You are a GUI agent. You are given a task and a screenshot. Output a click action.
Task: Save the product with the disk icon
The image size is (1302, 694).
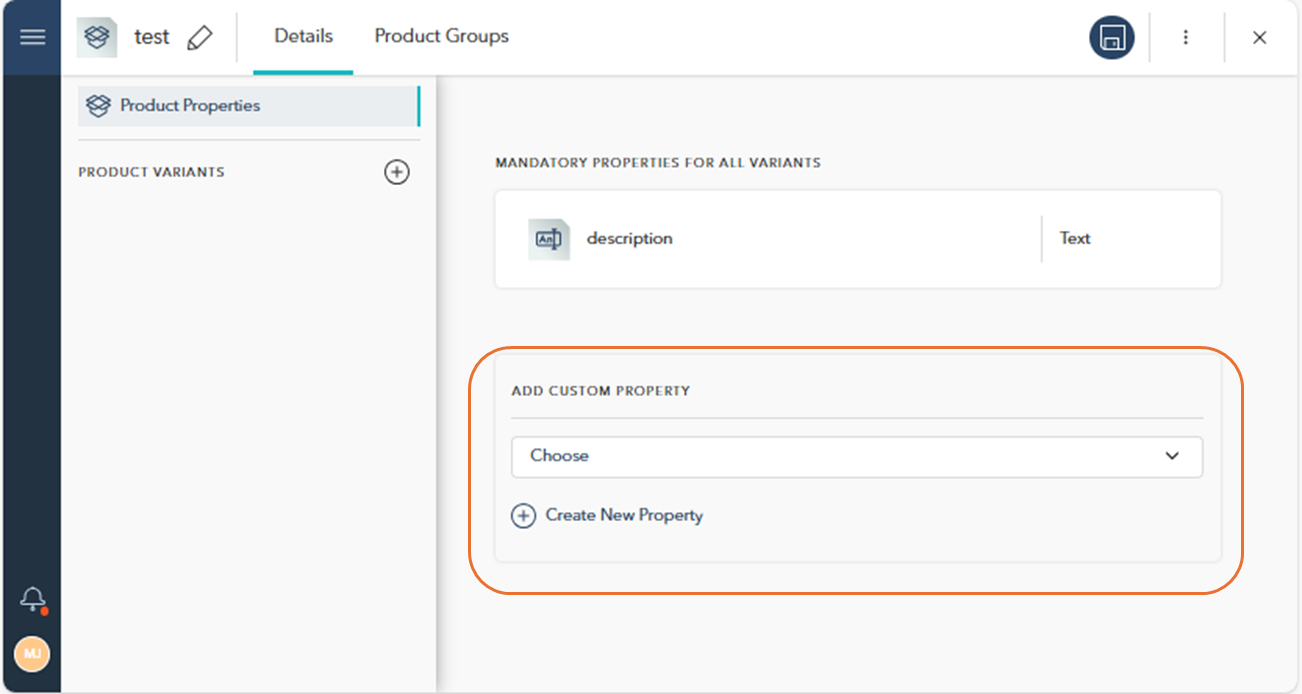click(1111, 38)
